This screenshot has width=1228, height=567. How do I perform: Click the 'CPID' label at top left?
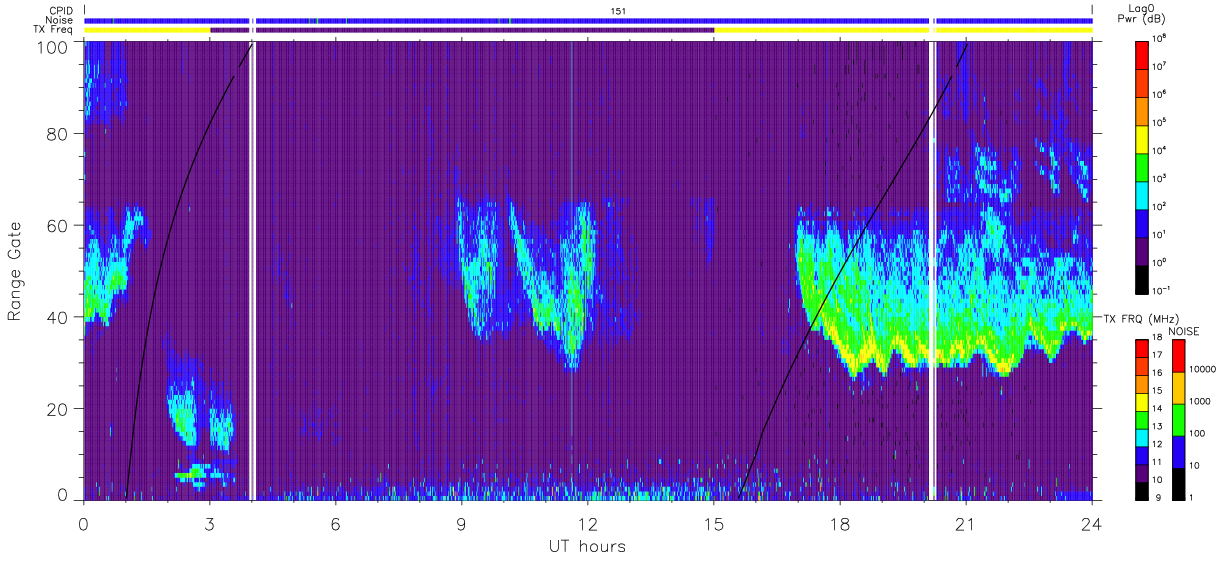pos(61,10)
